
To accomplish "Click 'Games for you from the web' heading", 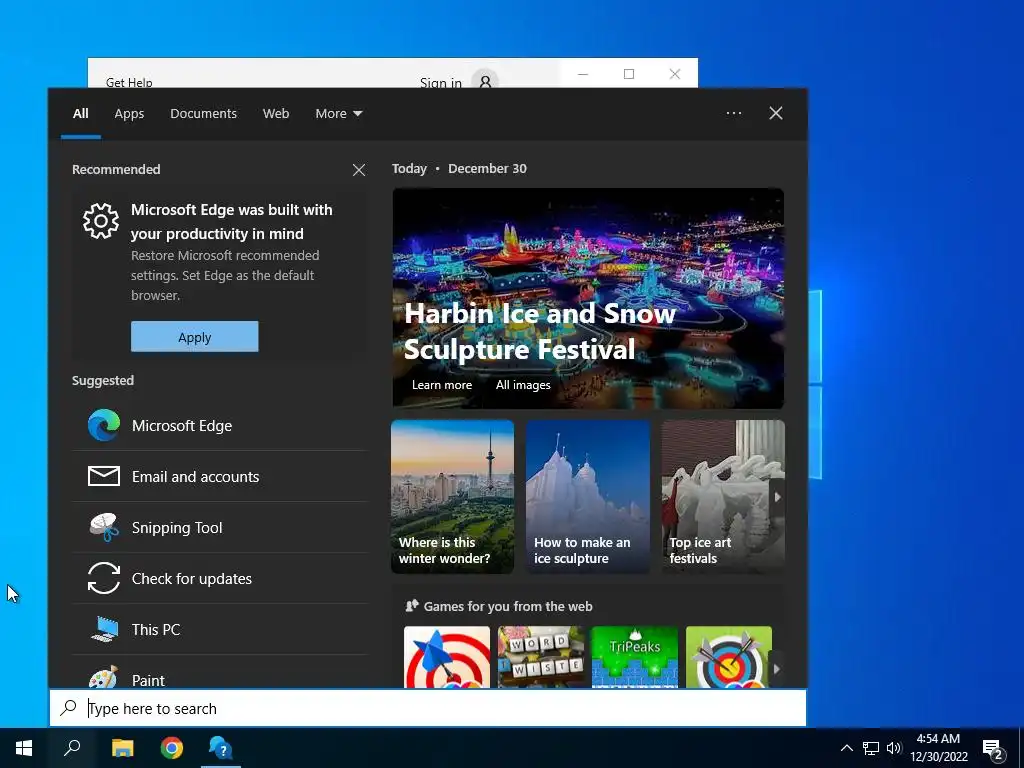I will 507,607.
